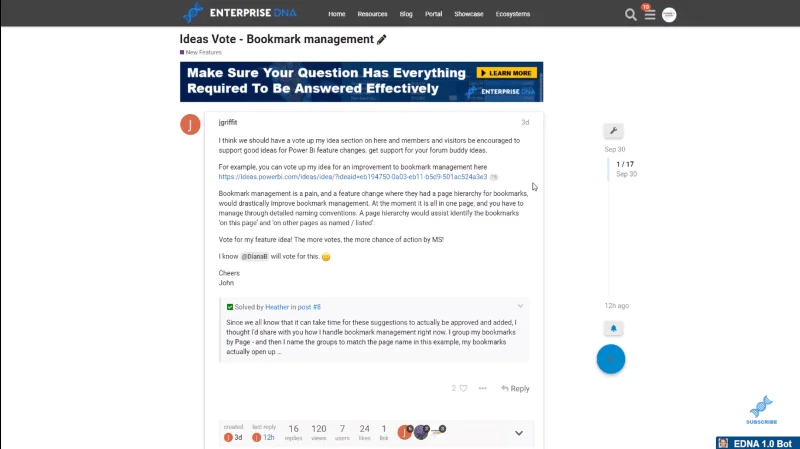This screenshot has width=800, height=449.
Task: Open the Resources menu
Action: click(372, 14)
